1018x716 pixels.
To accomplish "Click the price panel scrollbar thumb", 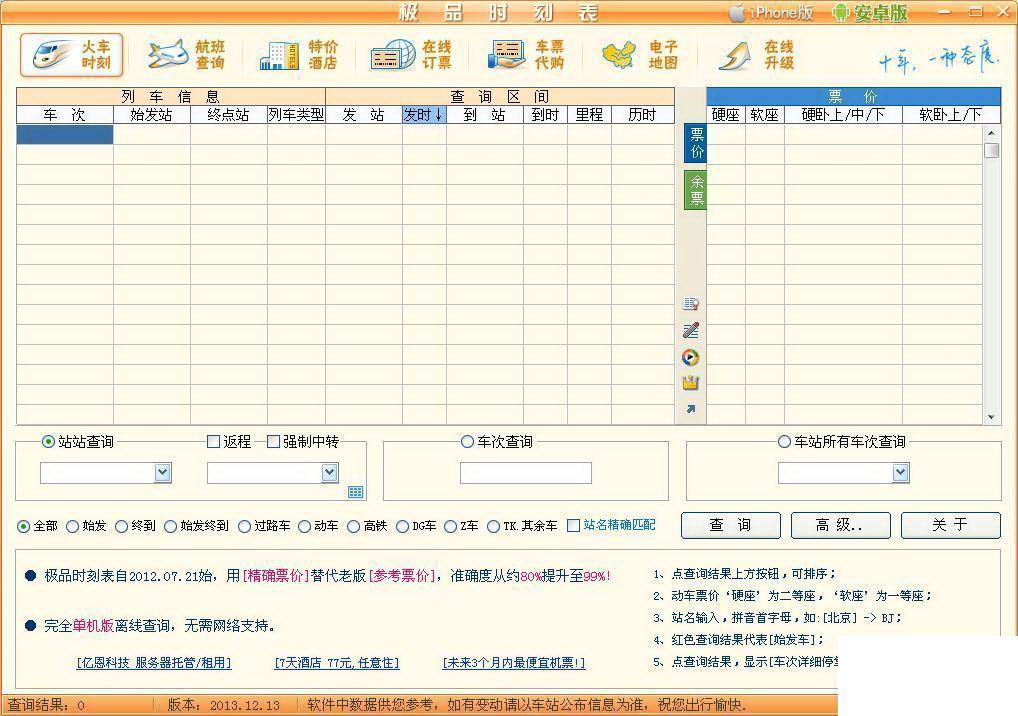I will coord(991,150).
